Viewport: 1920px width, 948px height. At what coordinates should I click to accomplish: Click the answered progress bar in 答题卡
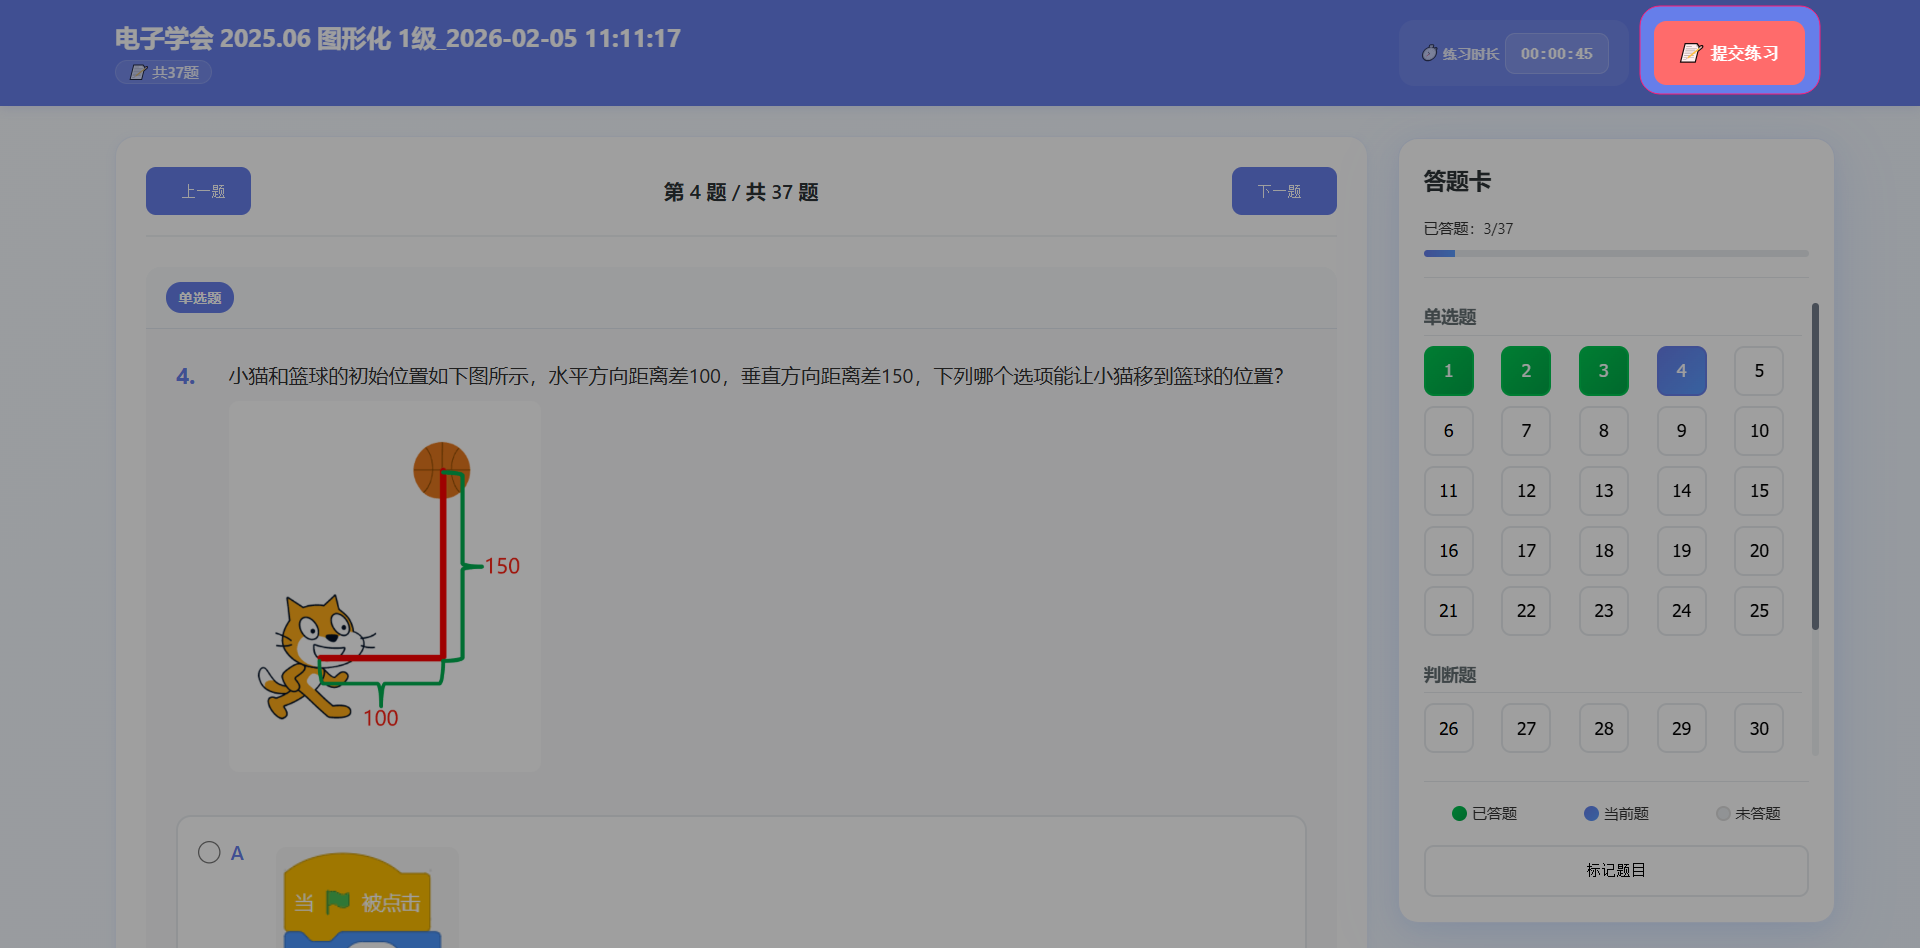[x=1616, y=254]
